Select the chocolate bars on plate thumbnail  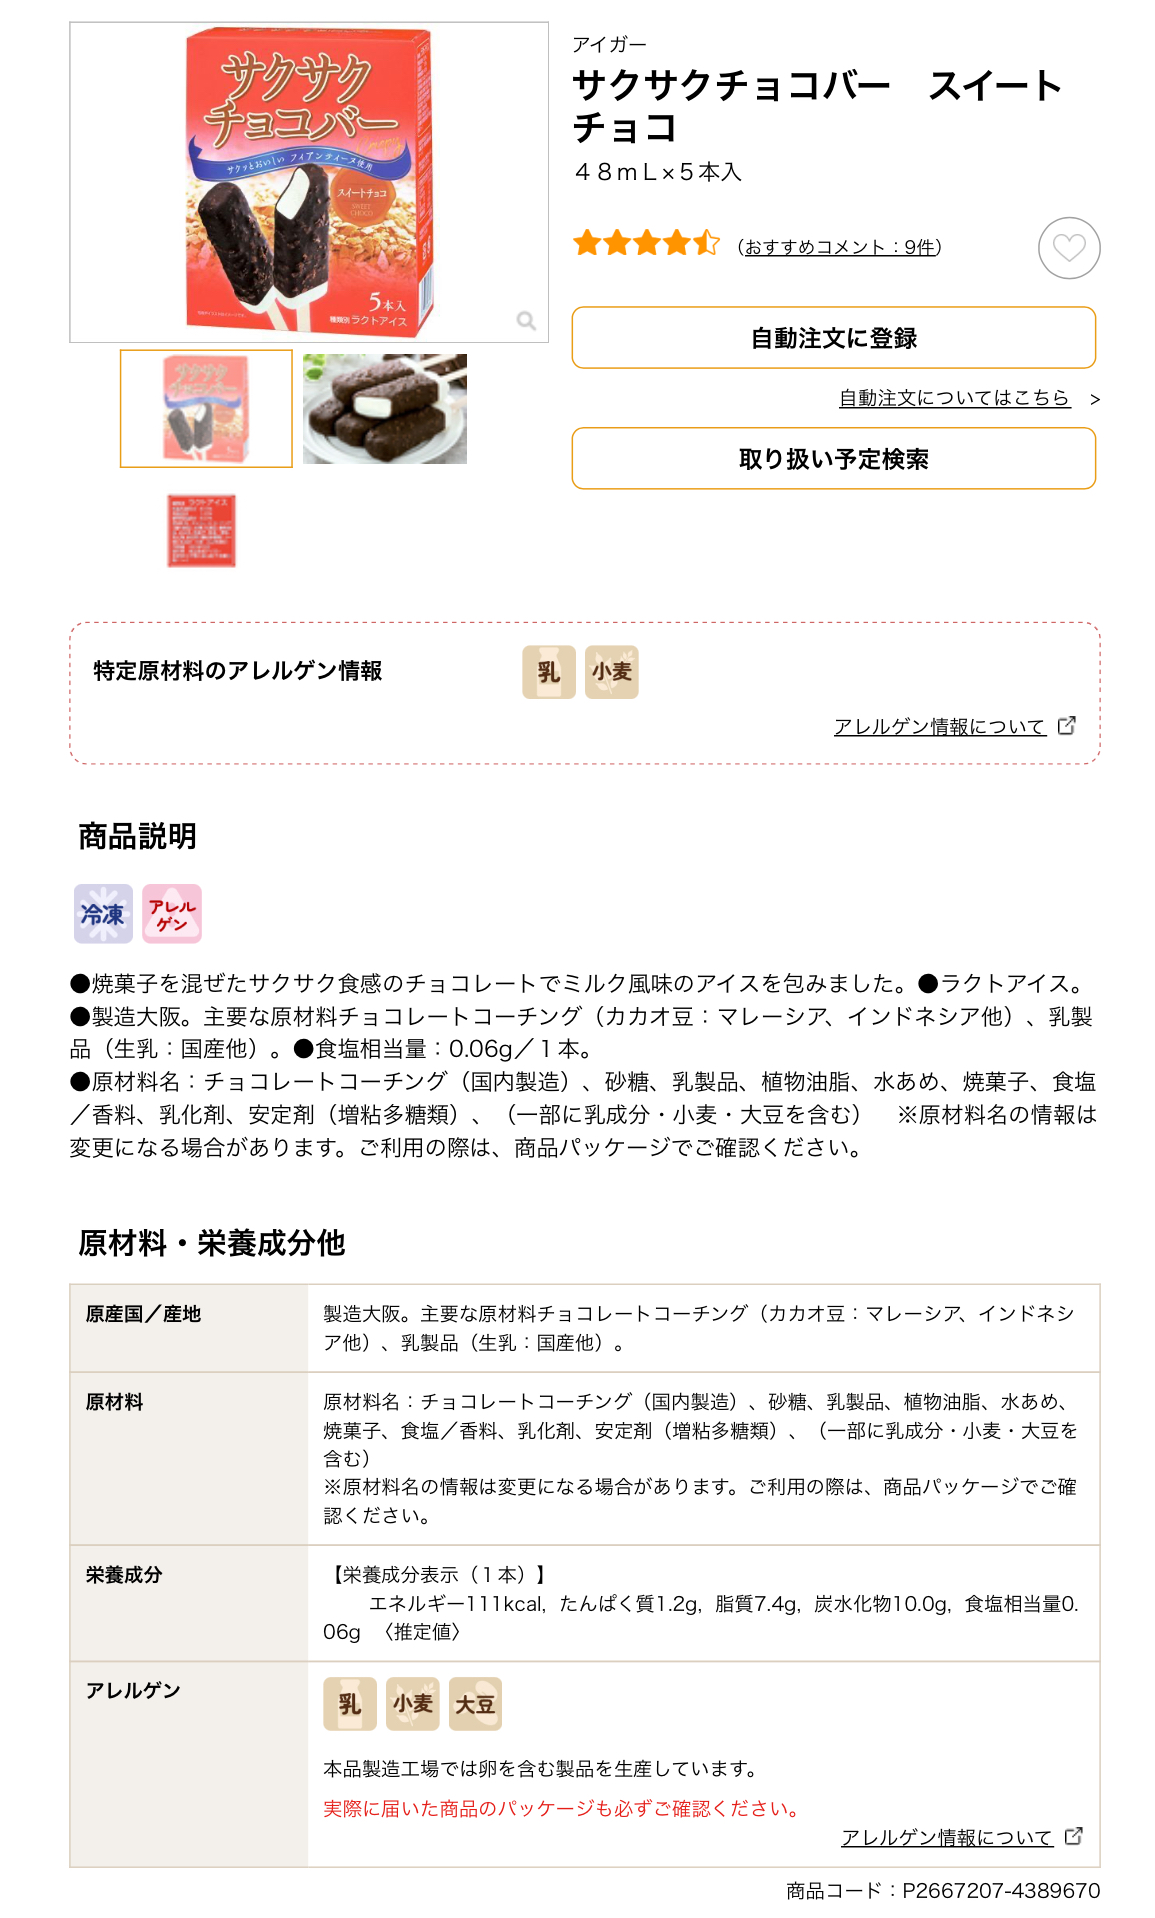pyautogui.click(x=385, y=409)
